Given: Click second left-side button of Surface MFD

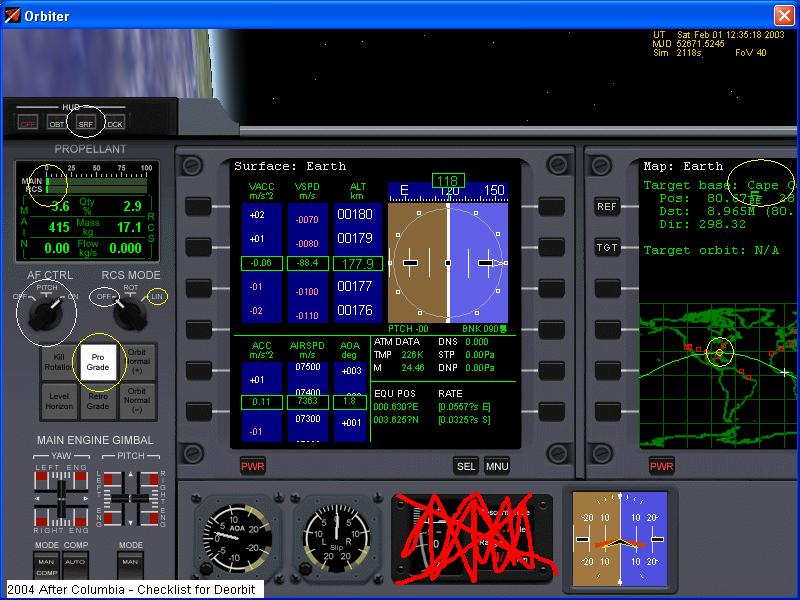Looking at the screenshot, I should (198, 247).
